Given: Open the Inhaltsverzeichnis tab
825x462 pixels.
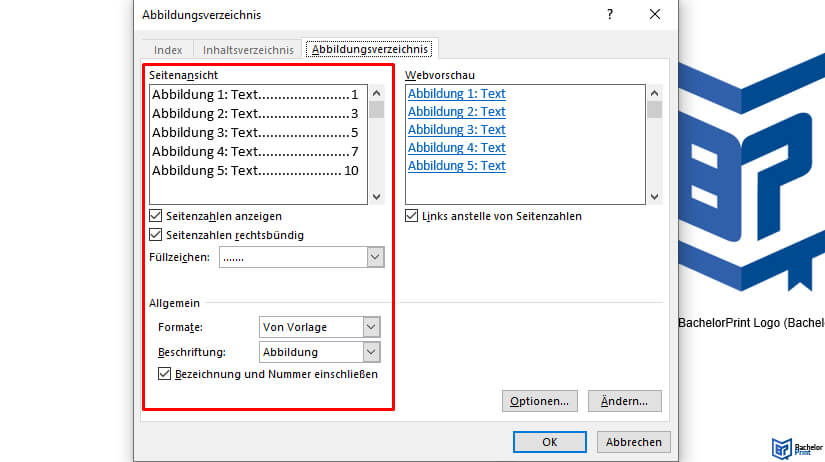Looking at the screenshot, I should point(248,50).
